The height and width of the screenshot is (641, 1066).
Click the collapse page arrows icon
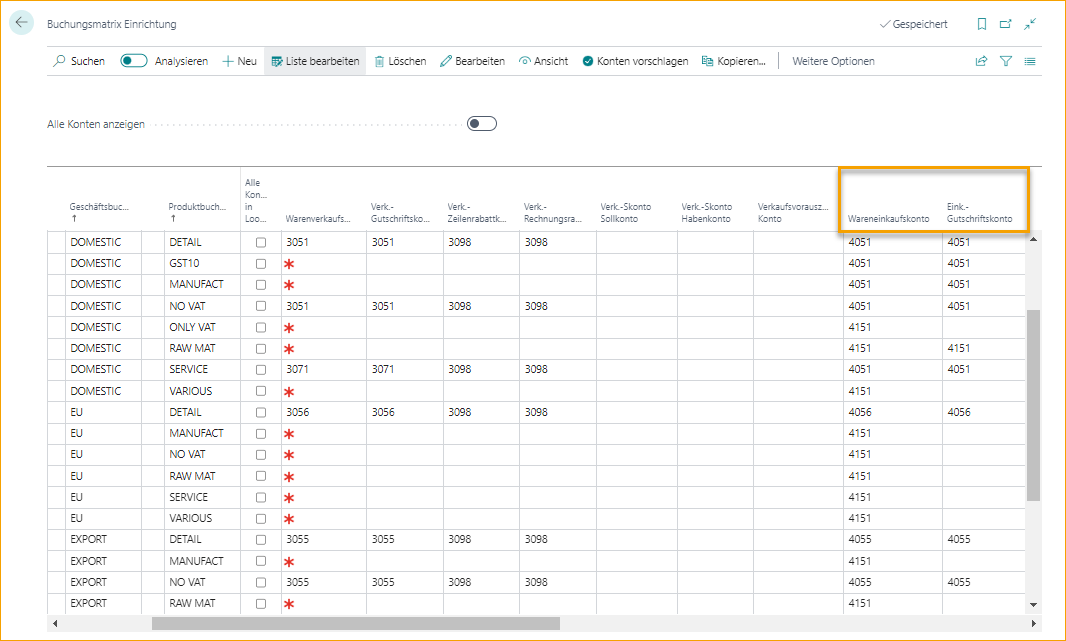1030,24
